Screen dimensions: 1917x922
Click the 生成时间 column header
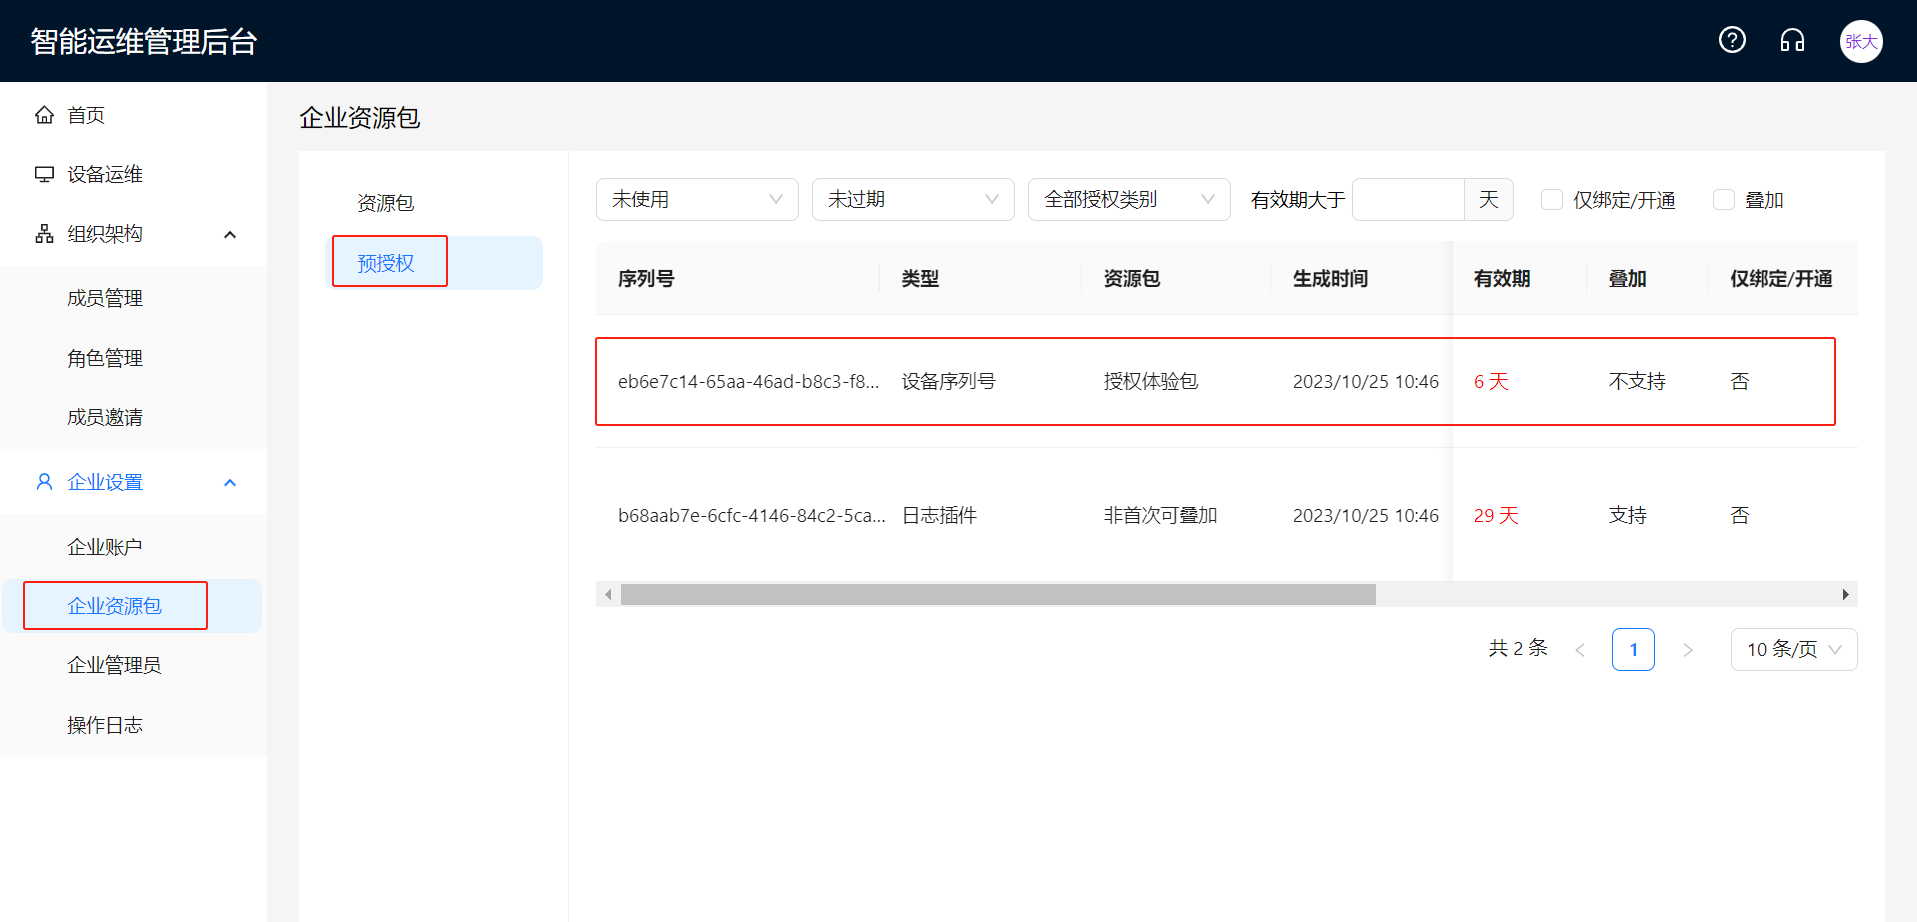pyautogui.click(x=1330, y=279)
